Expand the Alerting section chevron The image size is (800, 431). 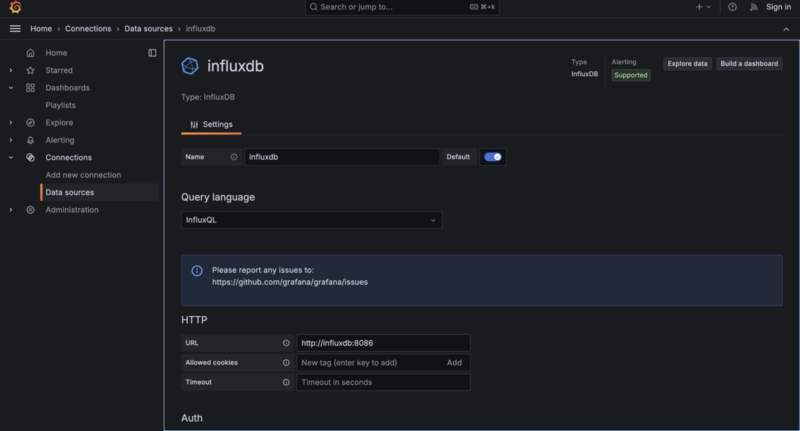point(11,140)
